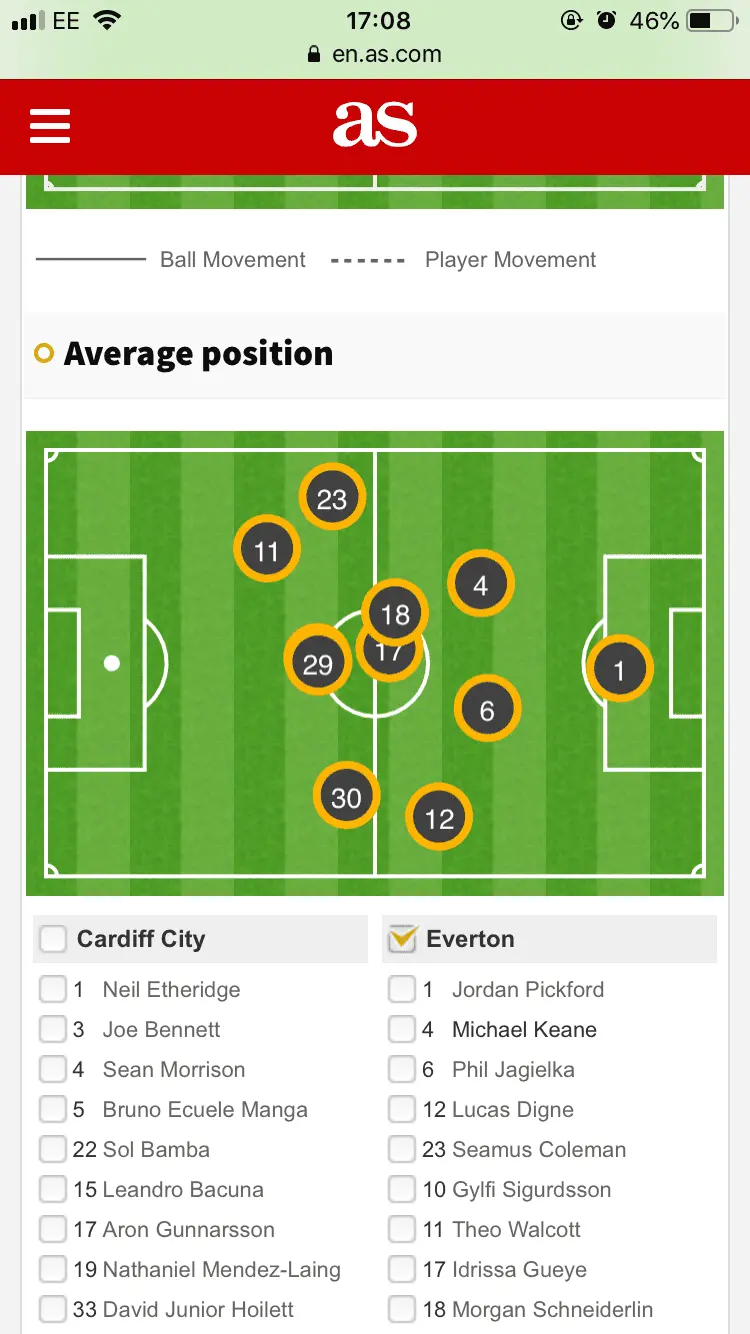
Task: Click player marker number 30
Action: 346,797
